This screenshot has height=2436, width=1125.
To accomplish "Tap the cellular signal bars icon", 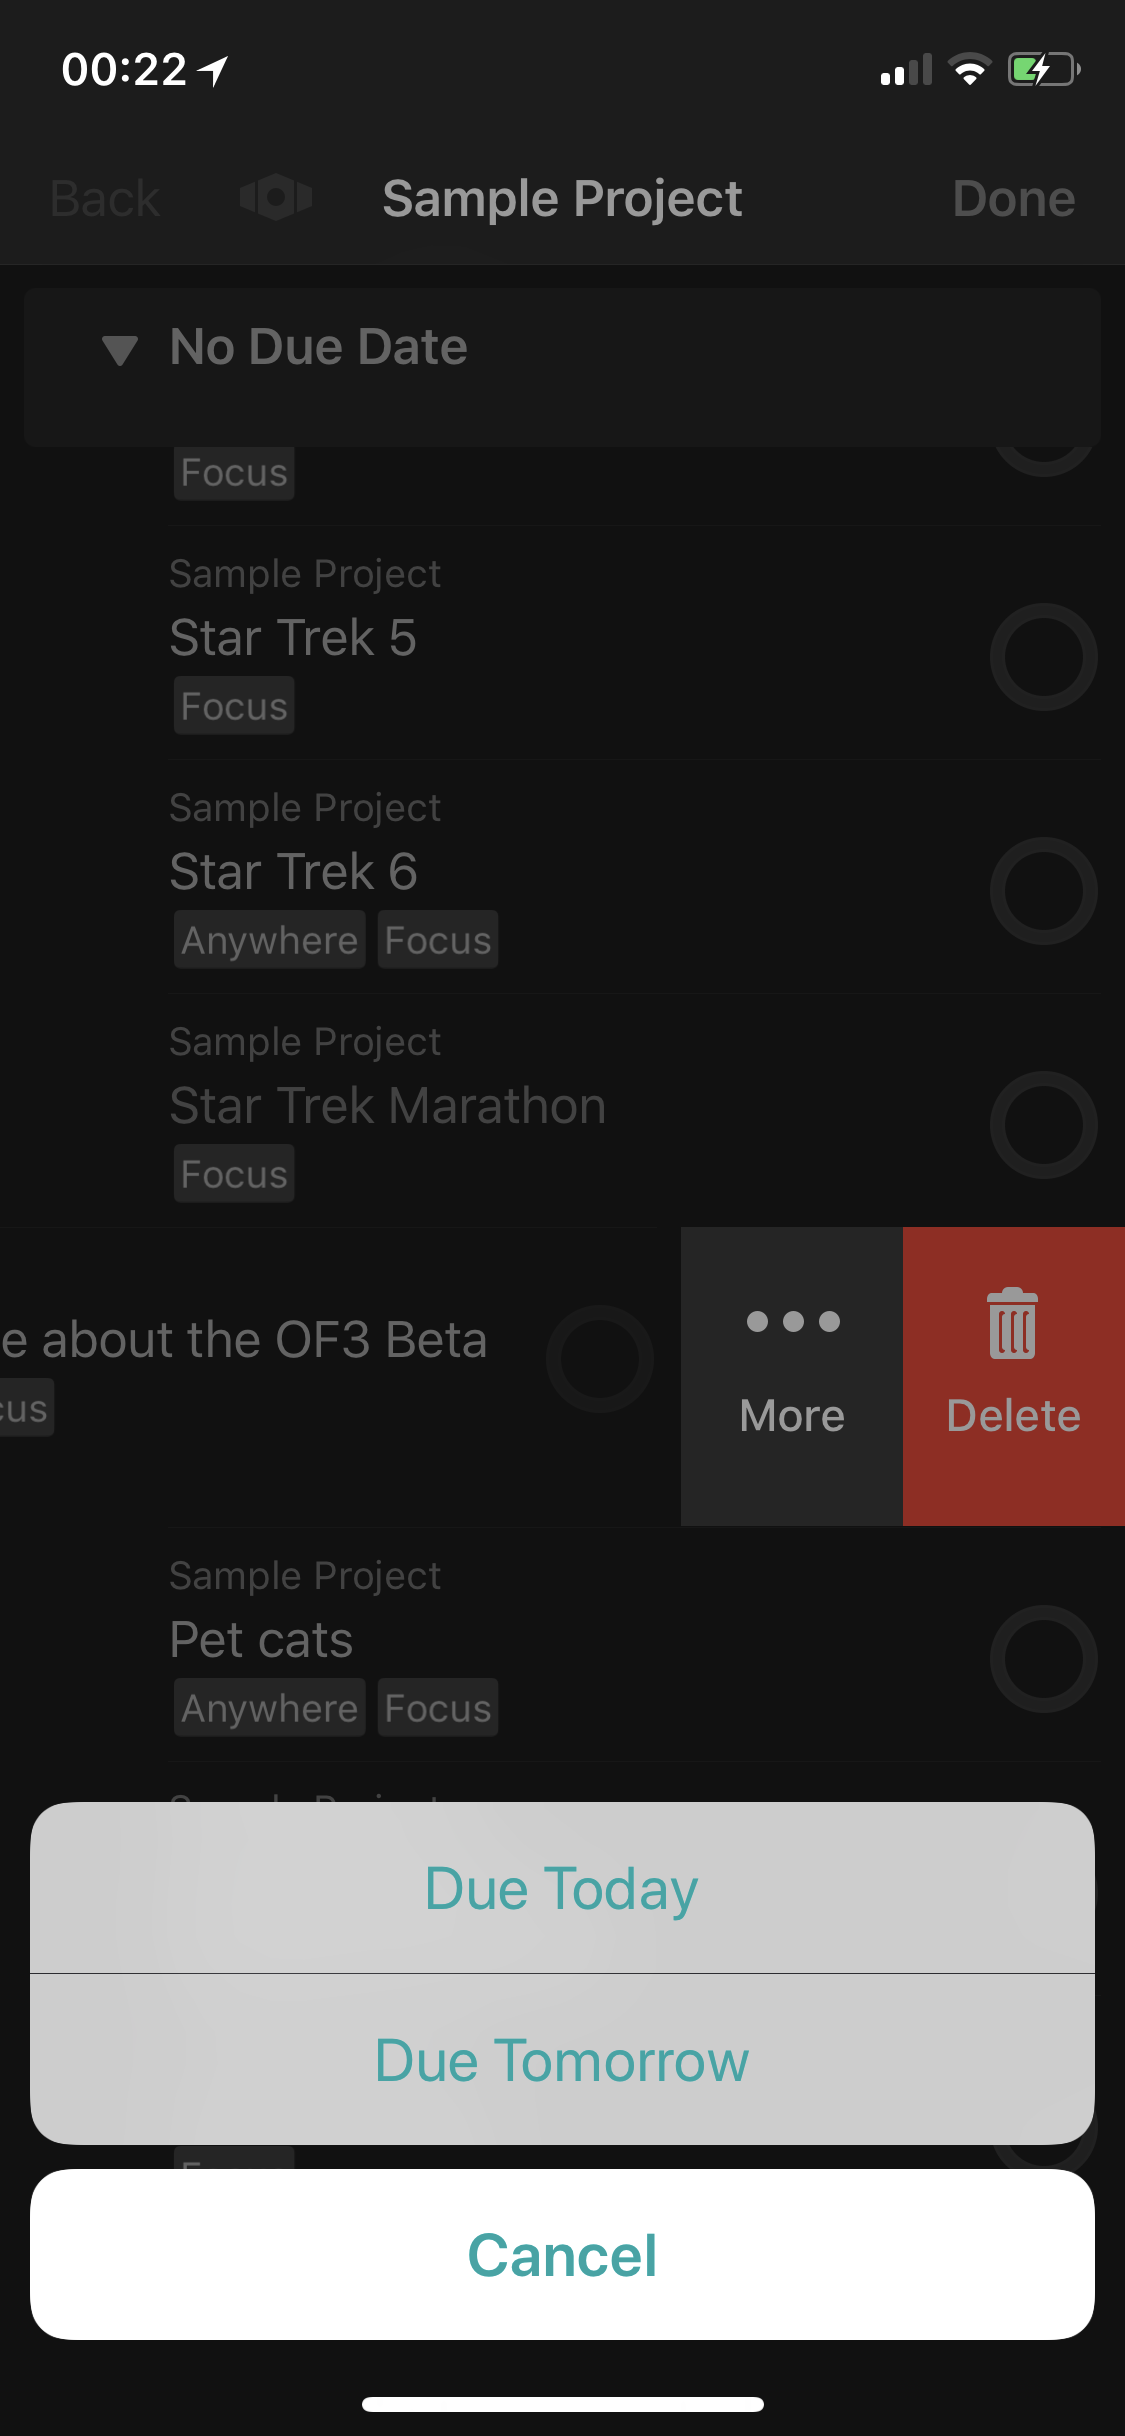I will (905, 70).
